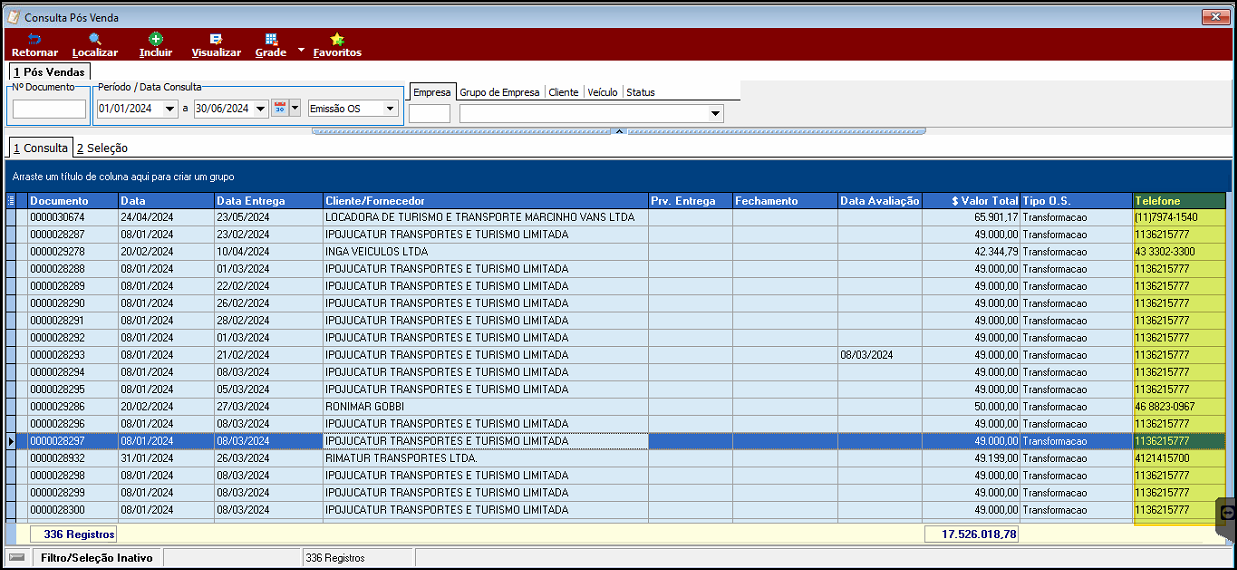Open dropdown arrow beside calendar icon
Image resolution: width=1237 pixels, height=570 pixels.
[295, 108]
